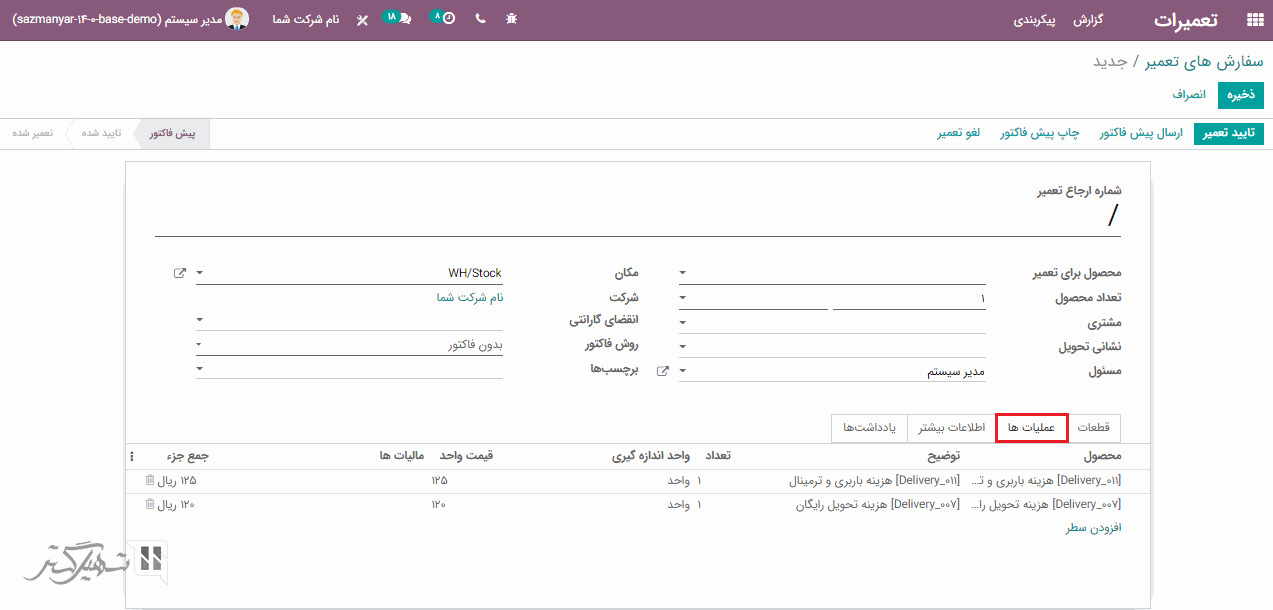This screenshot has width=1273, height=610.
Task: Click افزودن سطر to add a line
Action: coord(1093,528)
